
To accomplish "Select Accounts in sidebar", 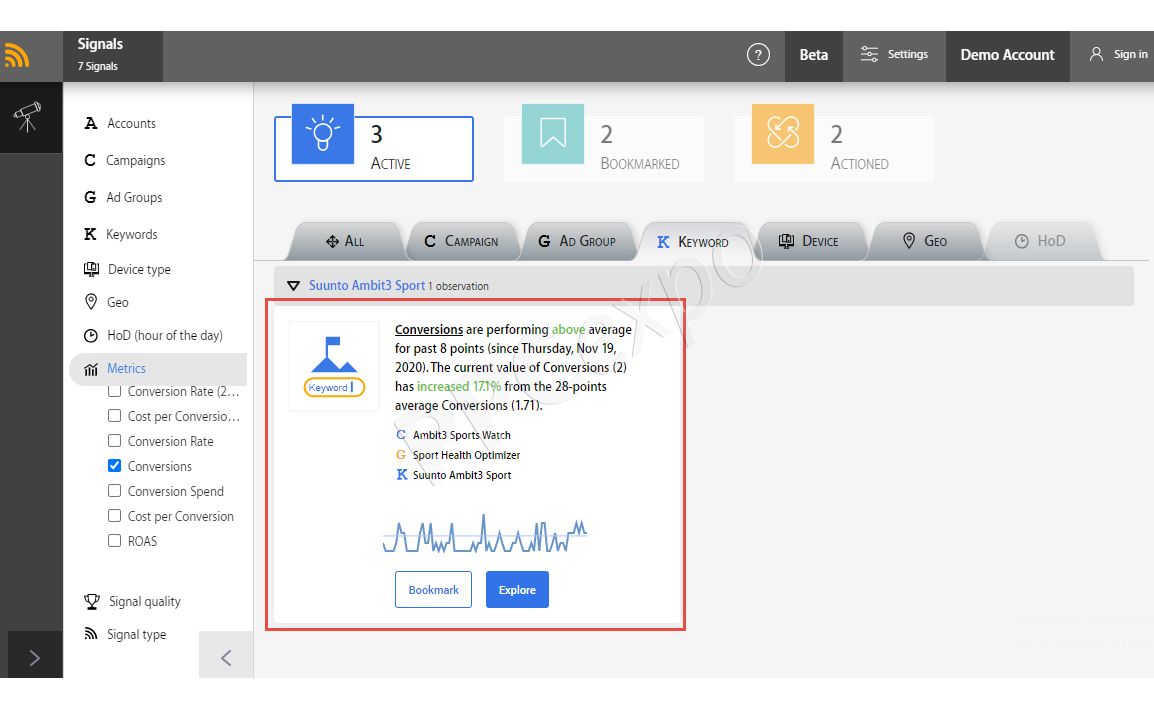I will 121,123.
